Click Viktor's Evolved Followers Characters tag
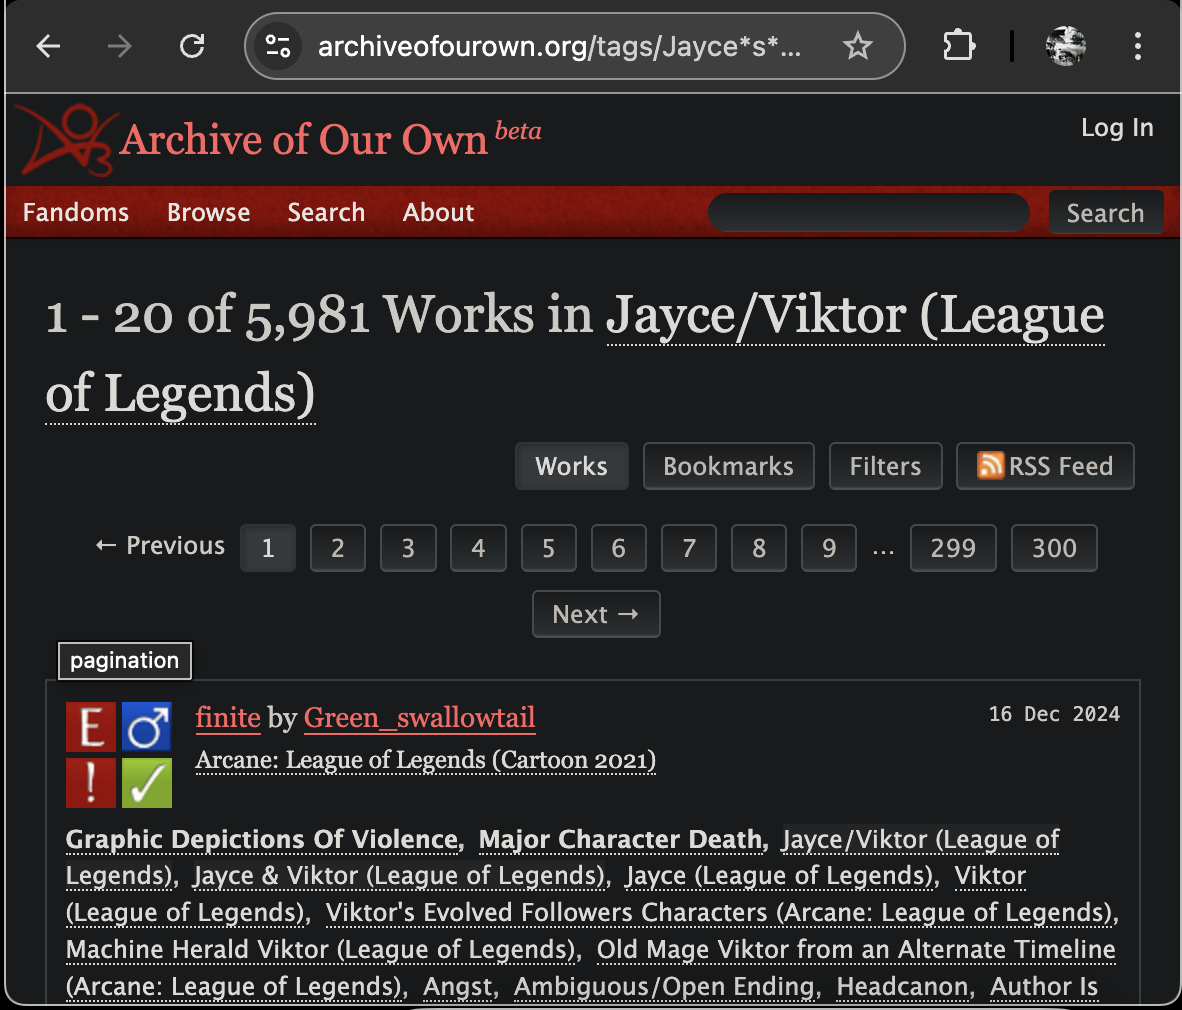The image size is (1182, 1010). pyautogui.click(x=721, y=913)
